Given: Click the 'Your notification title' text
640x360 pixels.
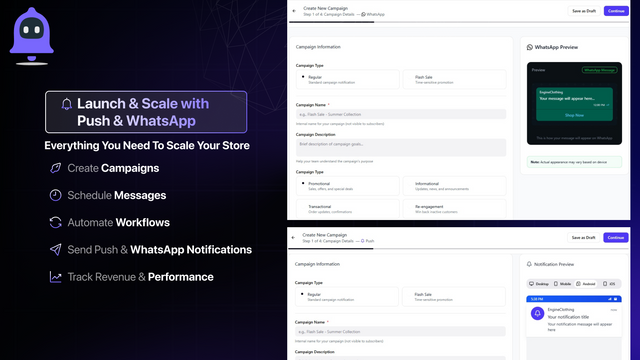Looking at the screenshot, I should [568, 317].
